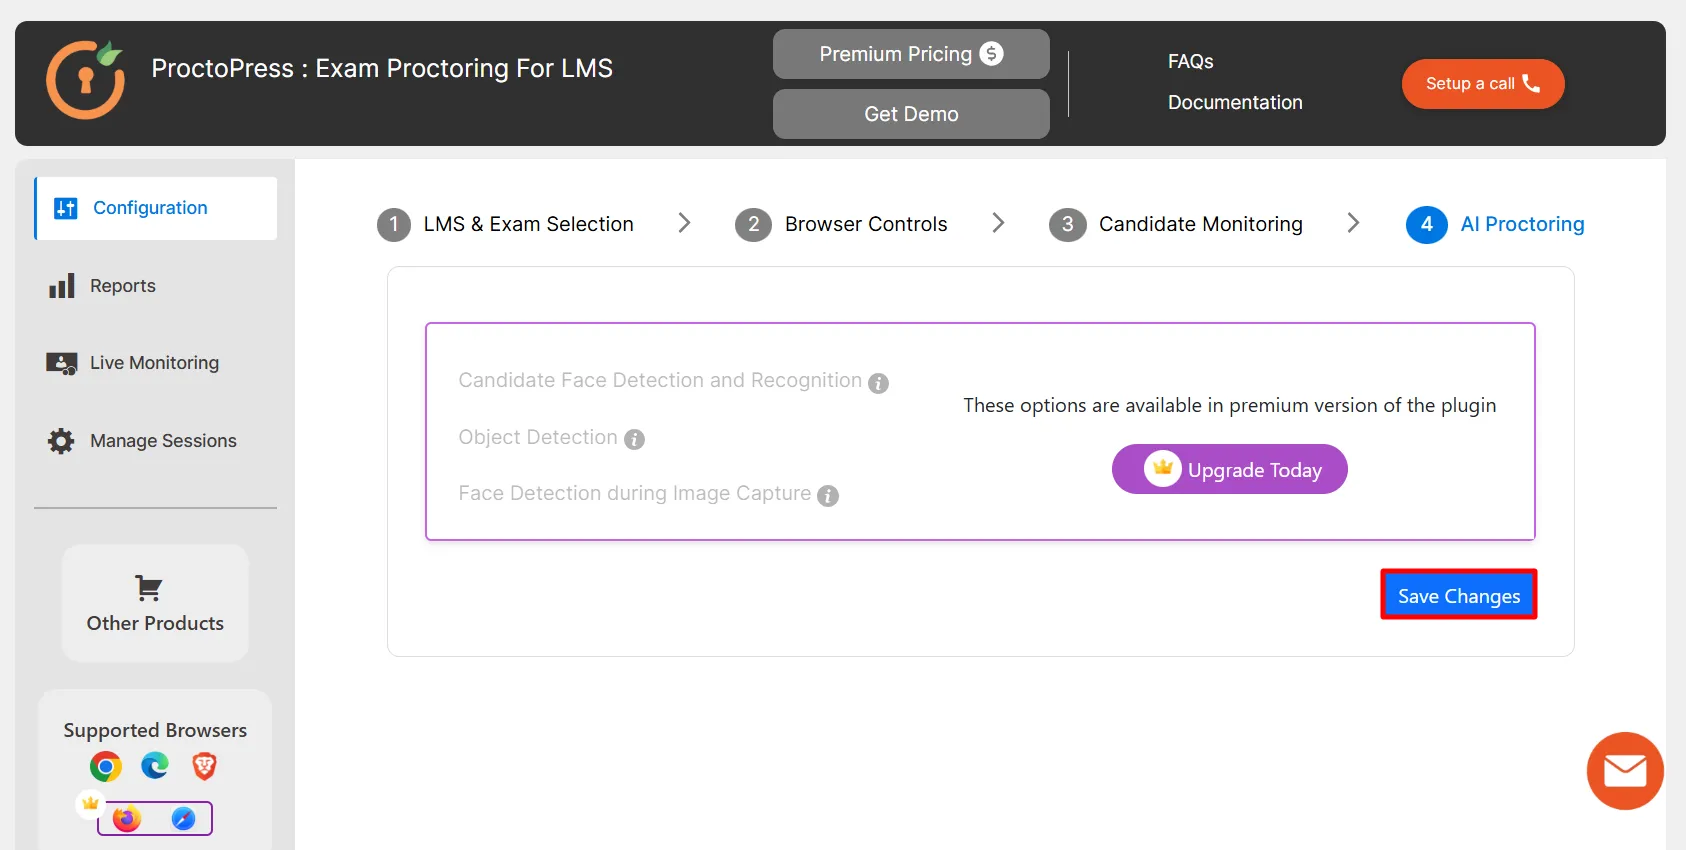Open the Configuration sidebar tab
The width and height of the screenshot is (1686, 850).
(x=156, y=208)
